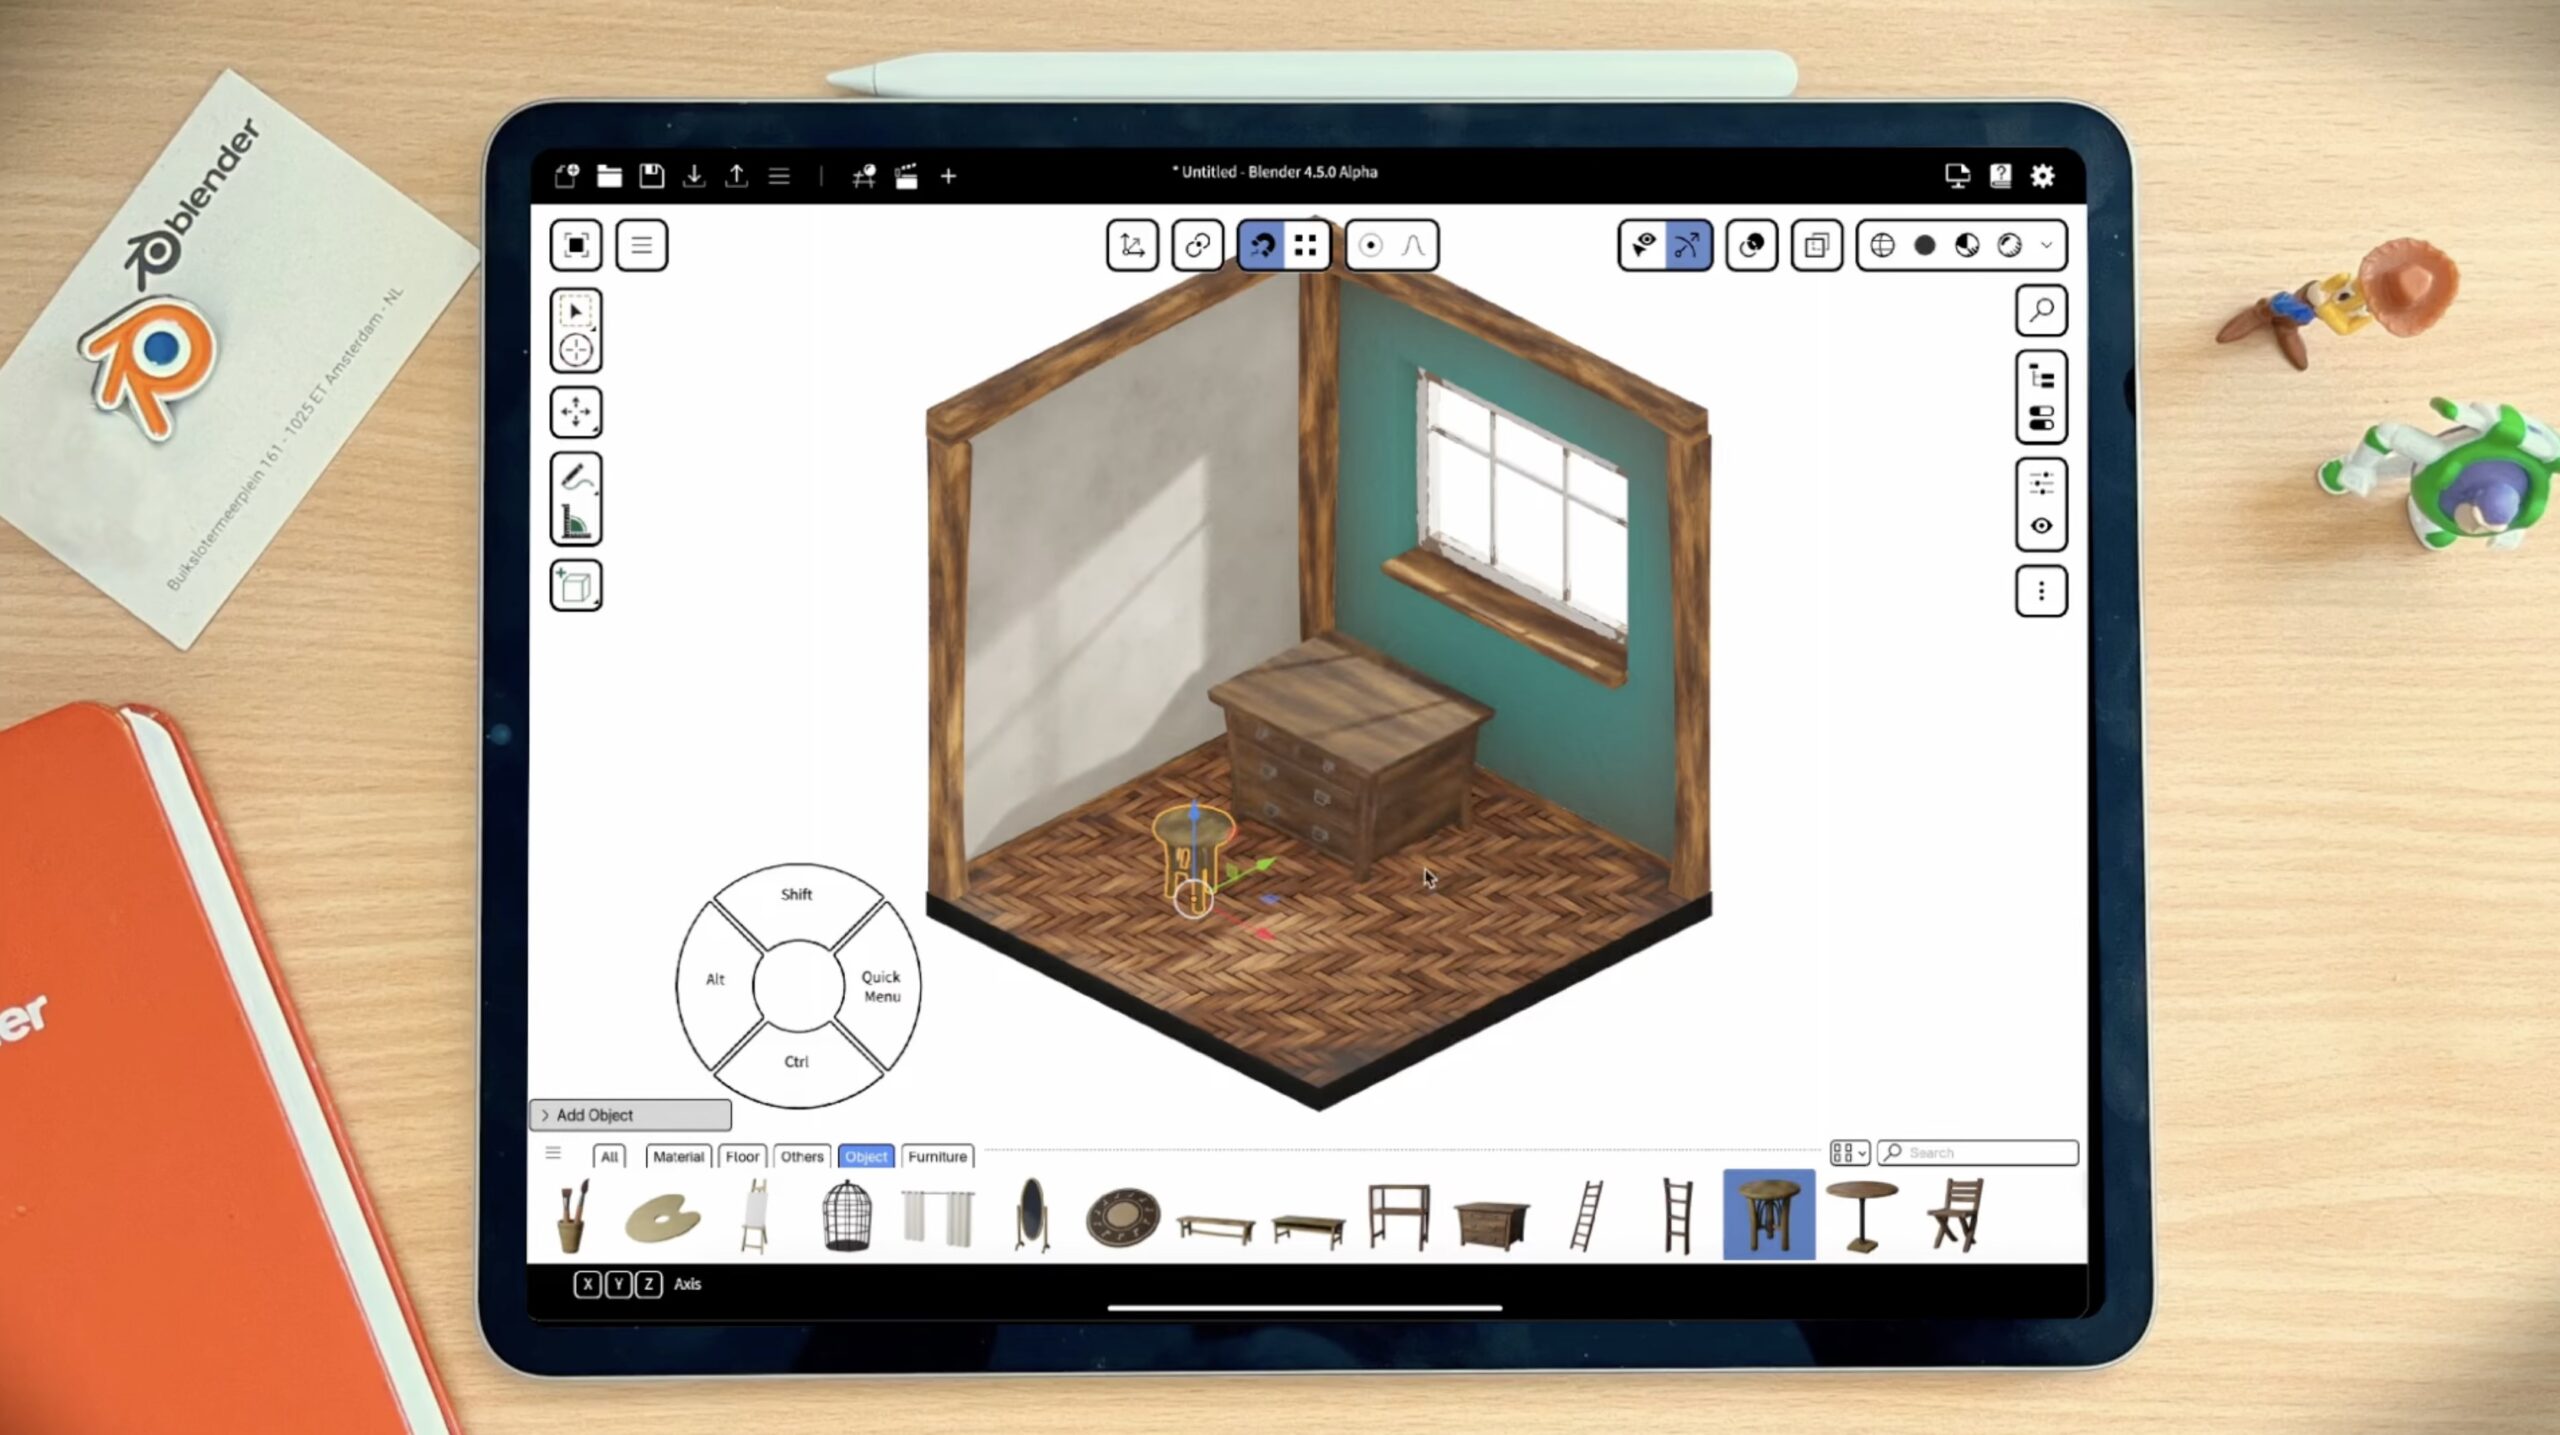Toggle the eye visibility icon

point(2040,526)
